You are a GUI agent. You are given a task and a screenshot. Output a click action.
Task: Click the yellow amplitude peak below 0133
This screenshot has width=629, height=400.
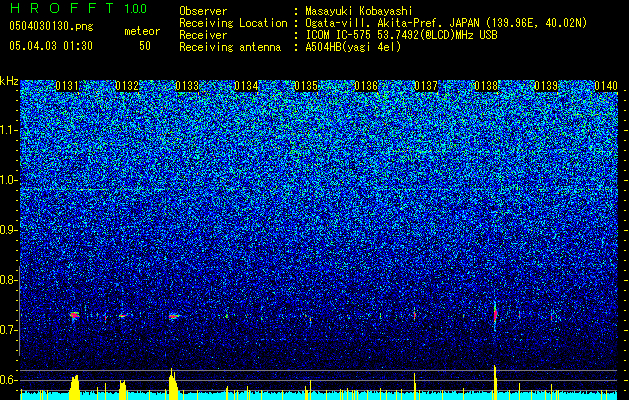click(173, 384)
